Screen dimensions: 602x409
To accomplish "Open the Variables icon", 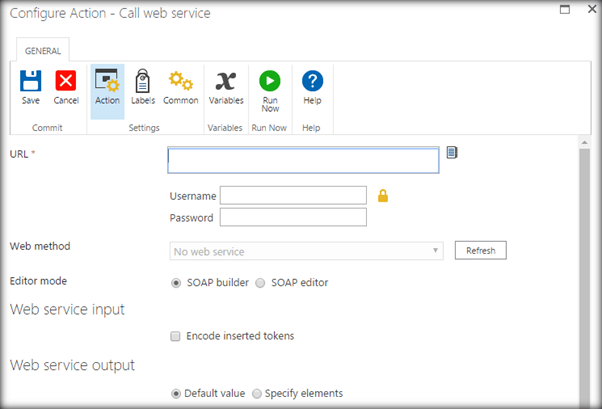I will coord(226,86).
